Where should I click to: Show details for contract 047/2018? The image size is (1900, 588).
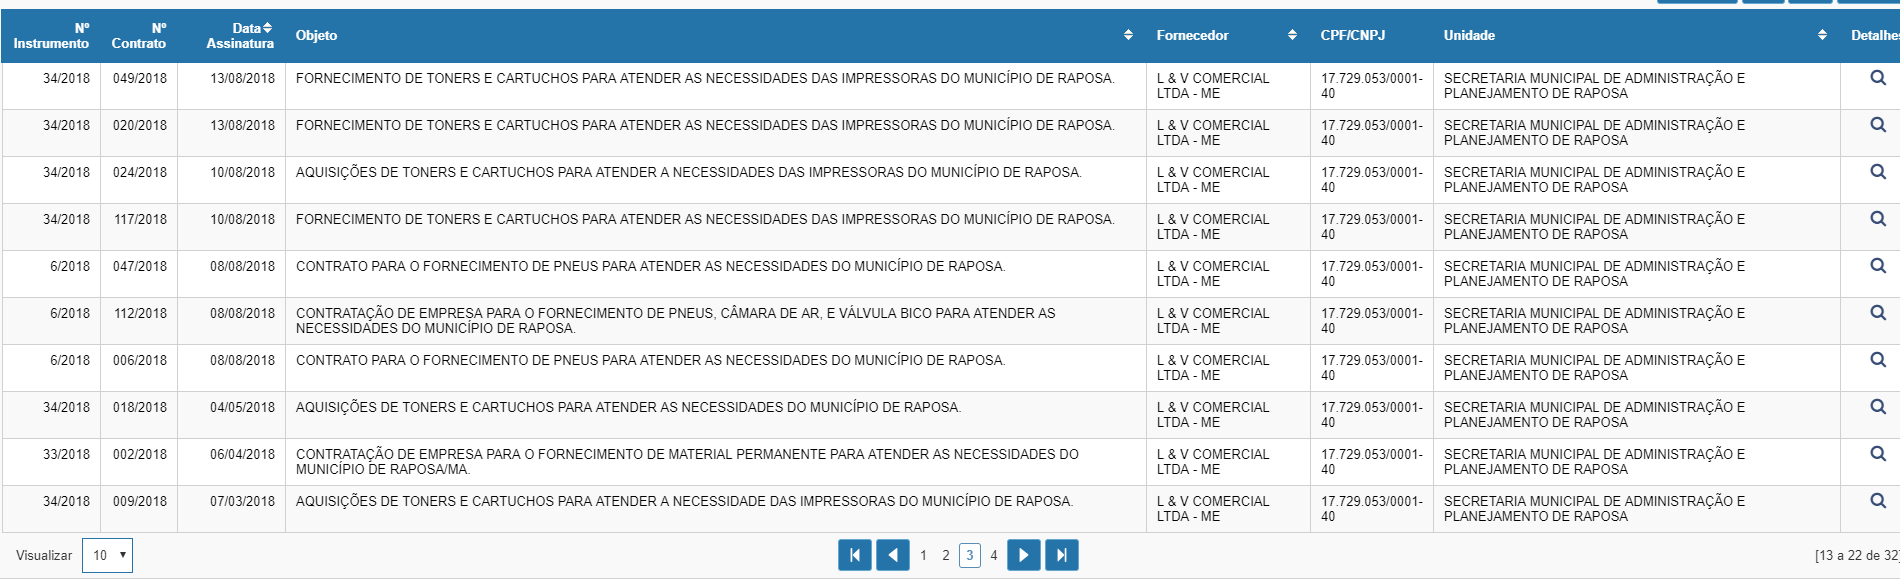[1877, 266]
